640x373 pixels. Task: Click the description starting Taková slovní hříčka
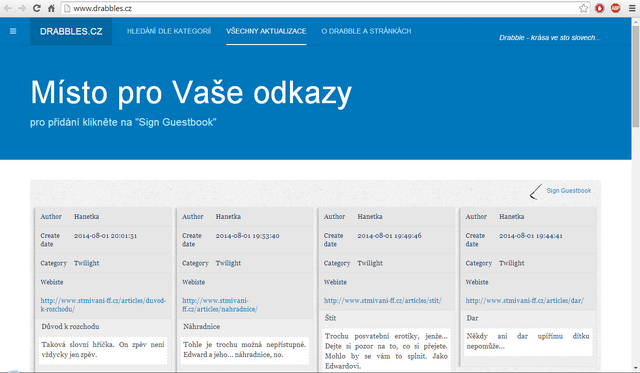(103, 350)
